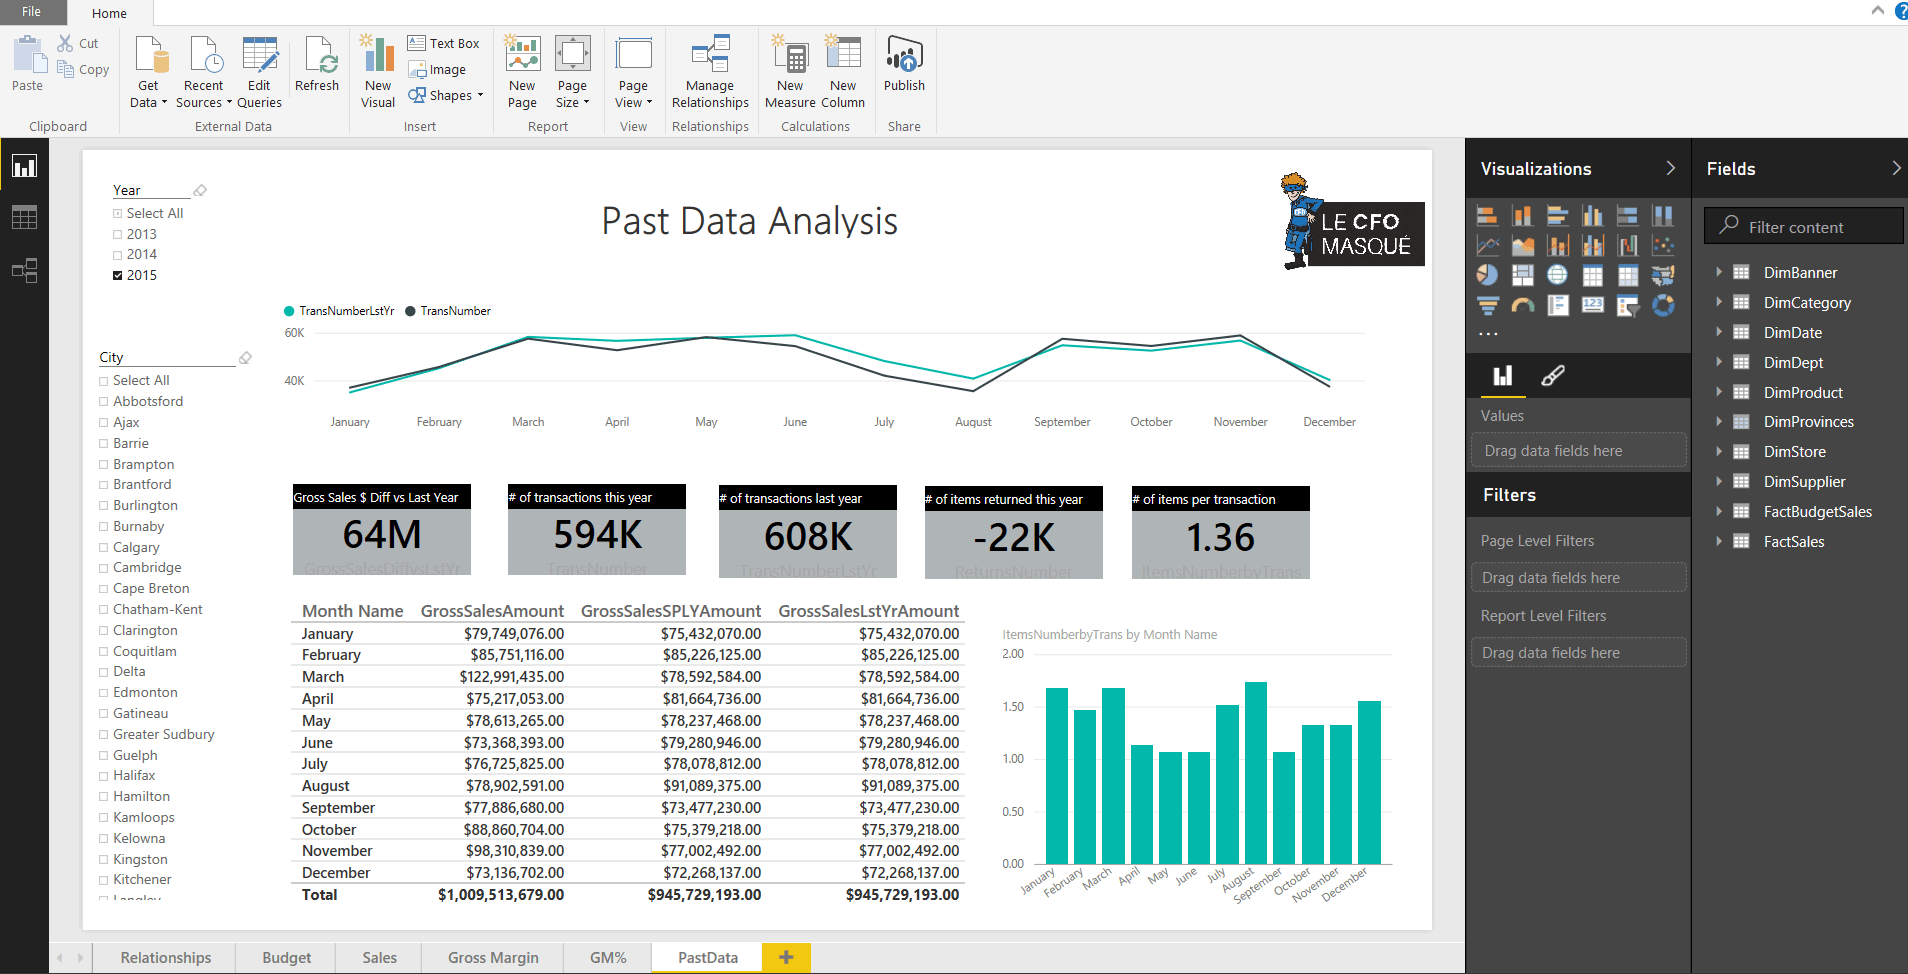Expand the DimDate table tree

tap(1719, 332)
